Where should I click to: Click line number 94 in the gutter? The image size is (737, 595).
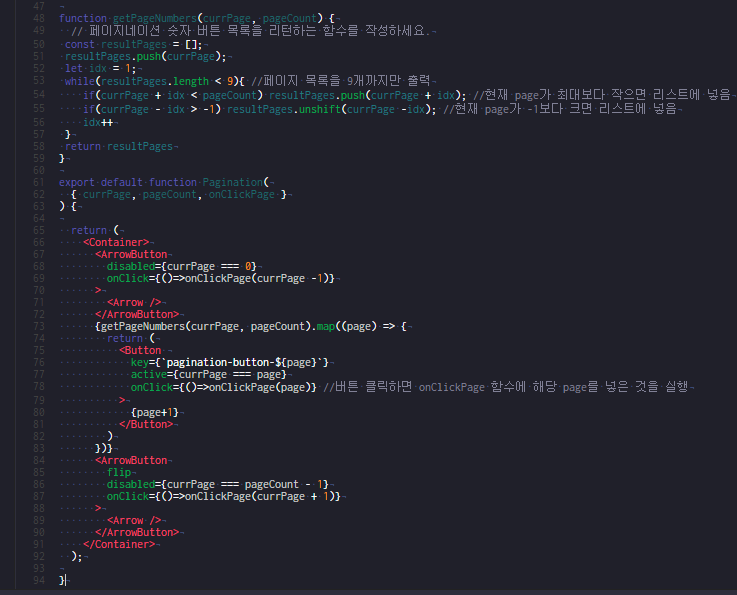tap(39, 580)
